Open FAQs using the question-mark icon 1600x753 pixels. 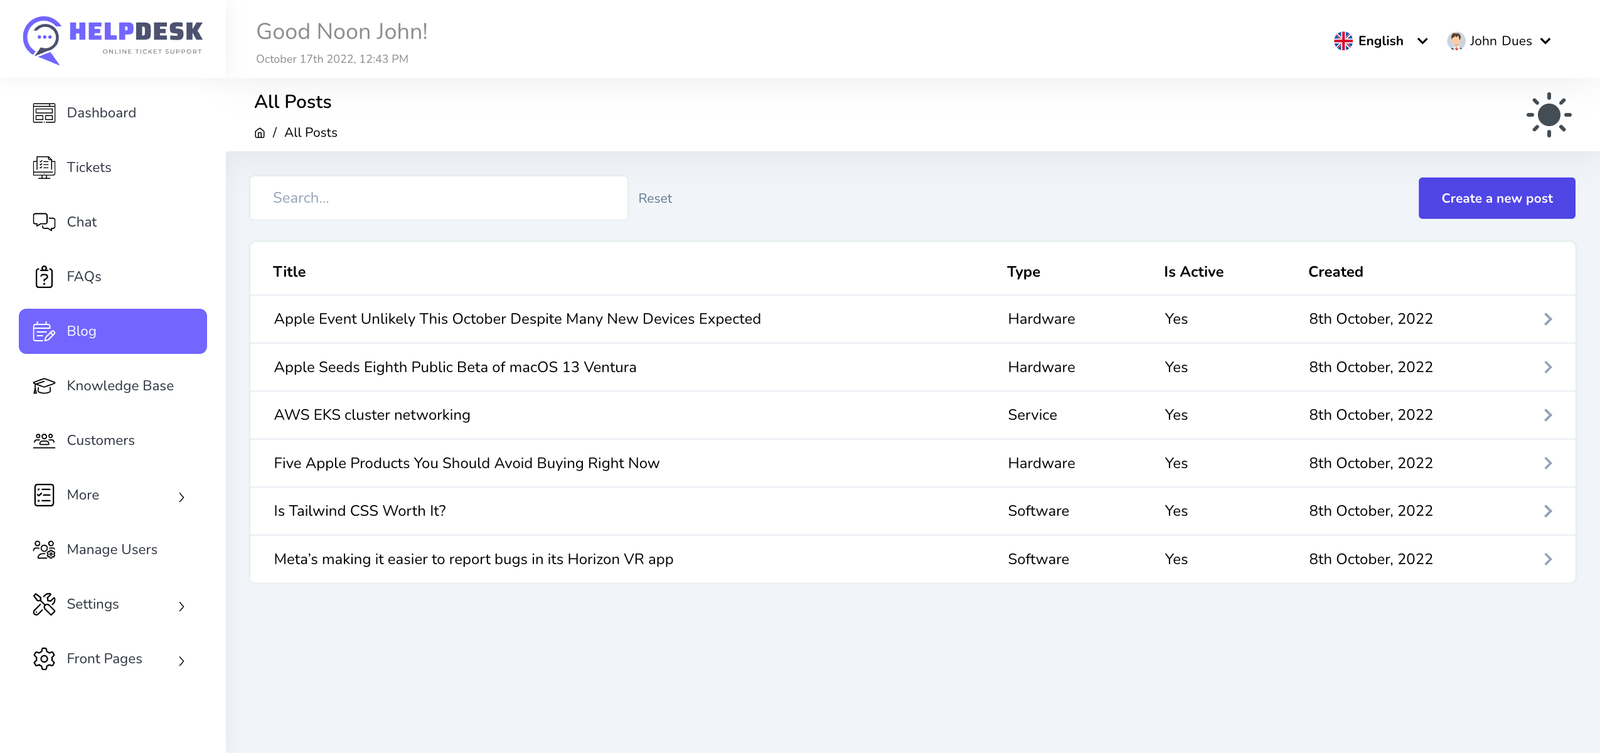(44, 277)
